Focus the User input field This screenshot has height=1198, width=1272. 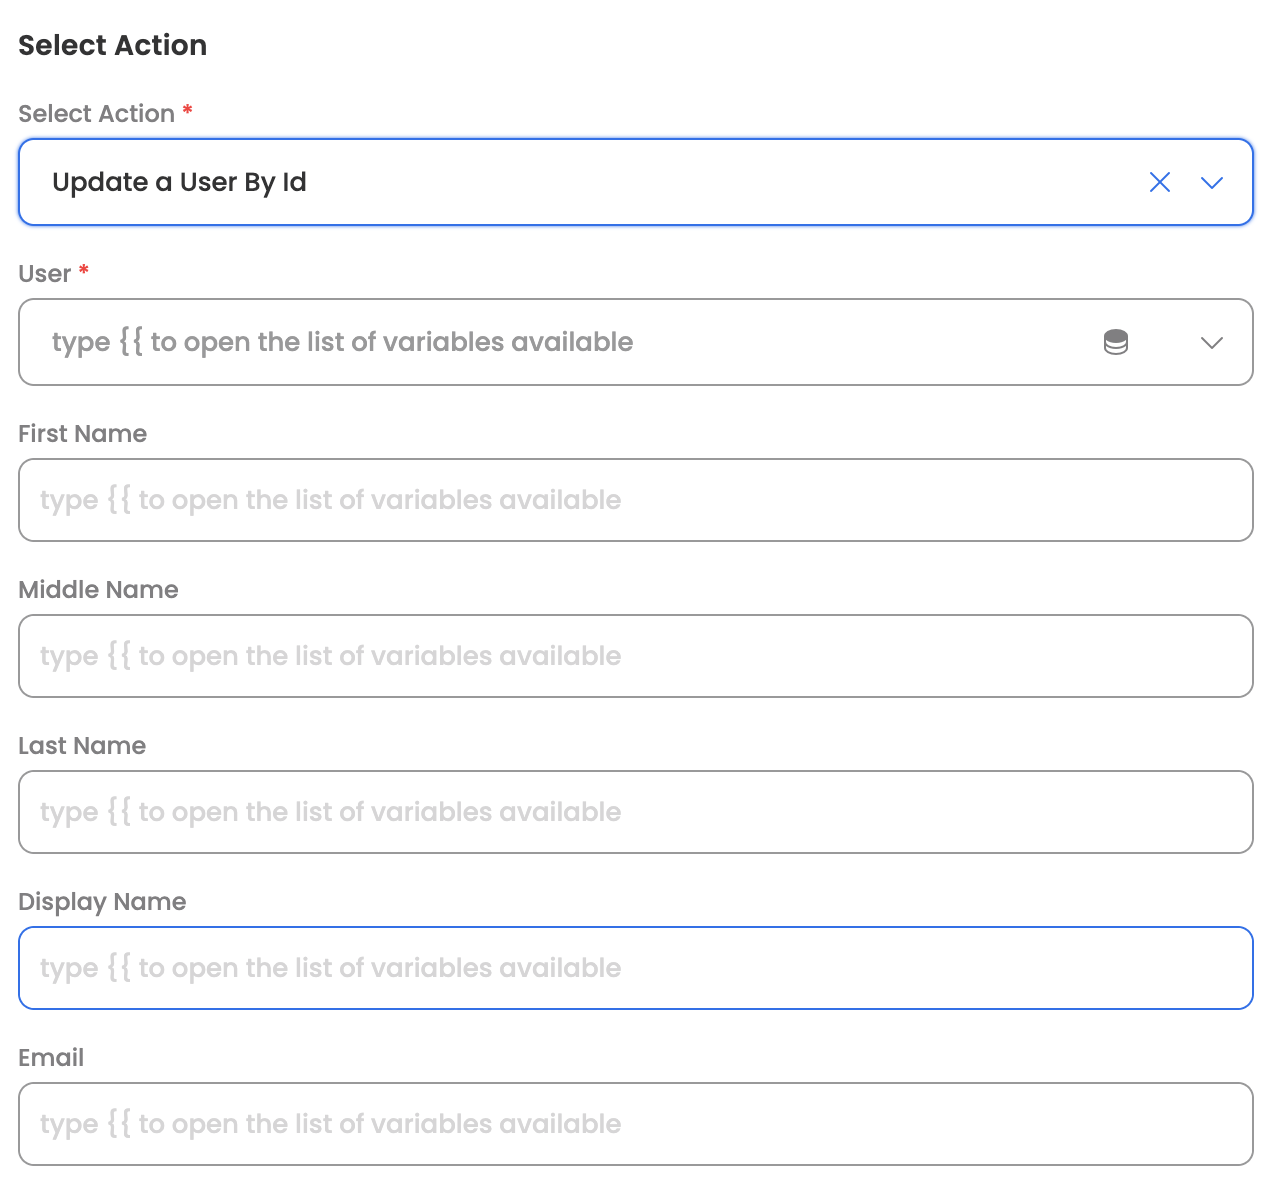coord(560,342)
